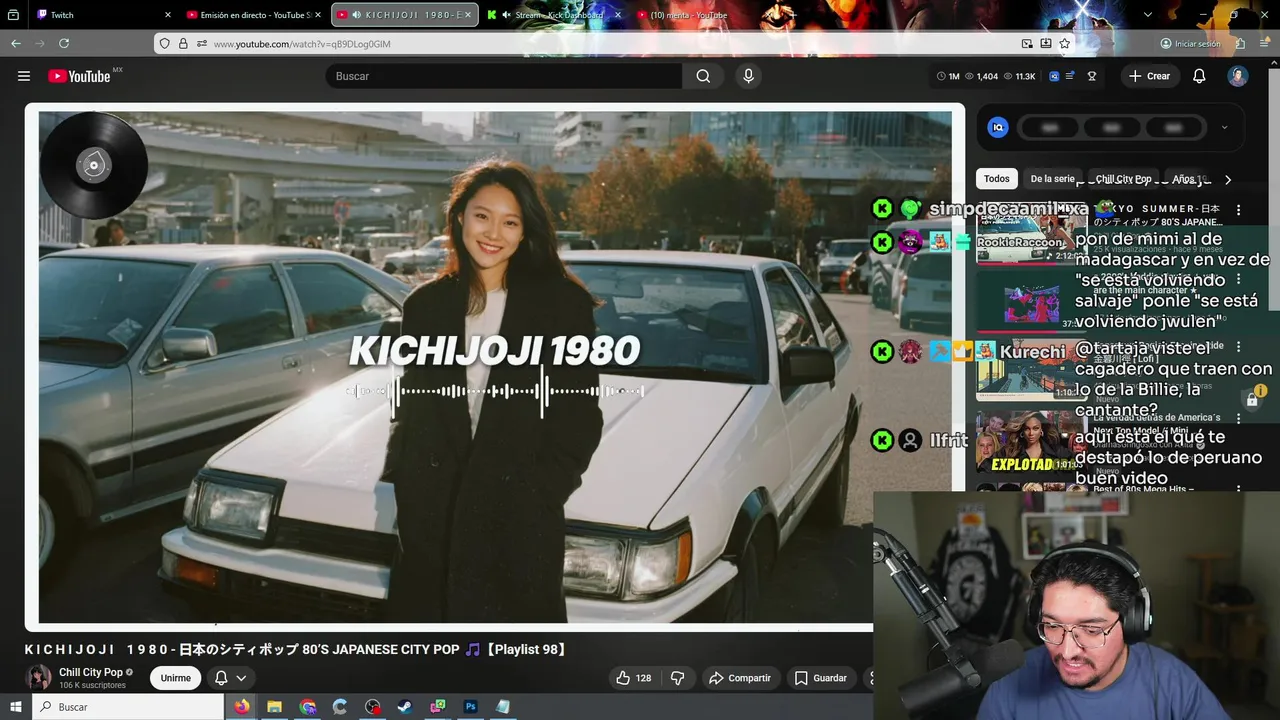Click the Compartir share button
The height and width of the screenshot is (720, 1280).
pos(740,678)
